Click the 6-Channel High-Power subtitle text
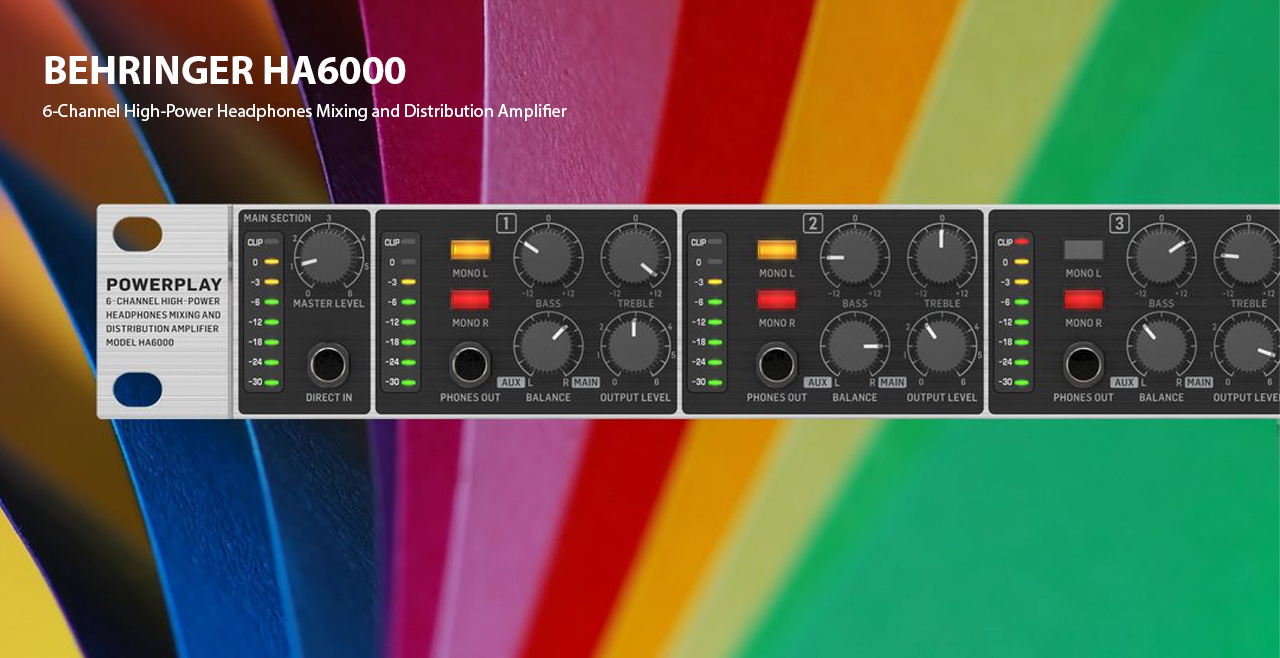 (x=305, y=112)
